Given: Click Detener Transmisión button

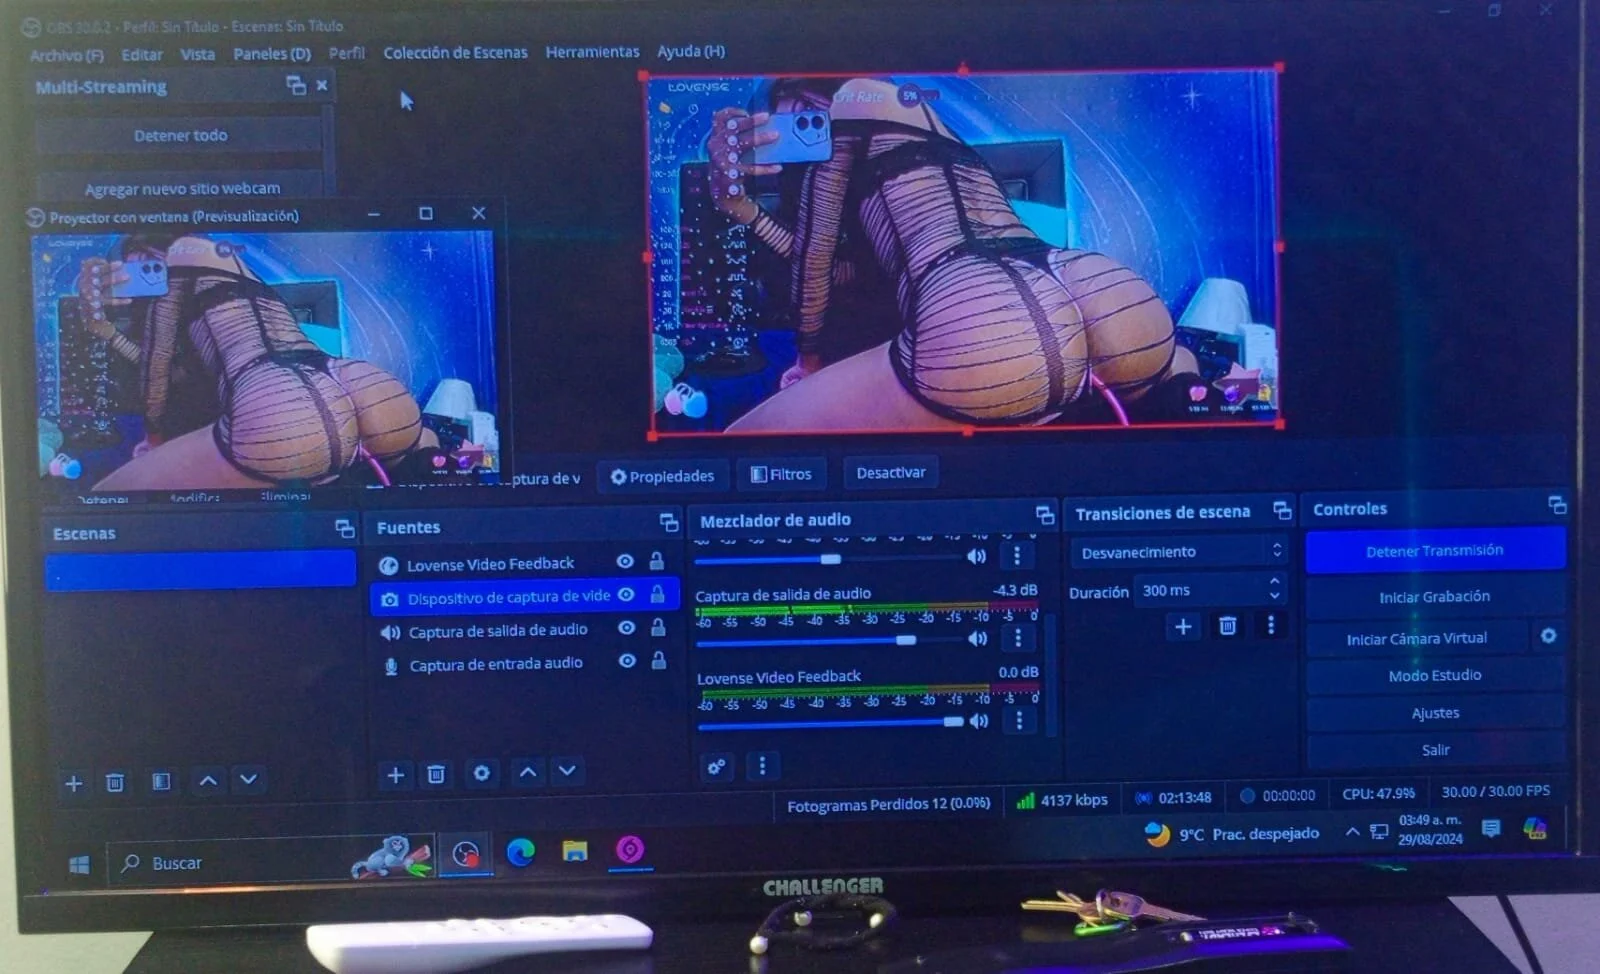Looking at the screenshot, I should coord(1434,551).
